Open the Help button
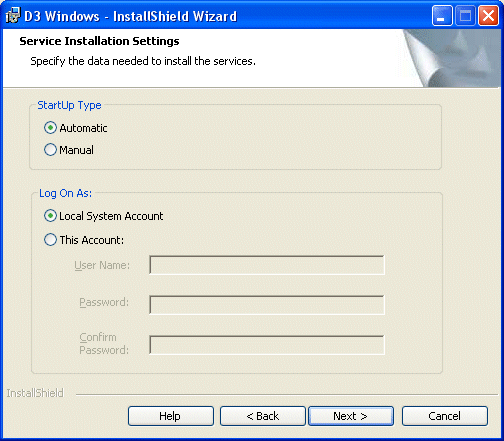 click(x=171, y=416)
